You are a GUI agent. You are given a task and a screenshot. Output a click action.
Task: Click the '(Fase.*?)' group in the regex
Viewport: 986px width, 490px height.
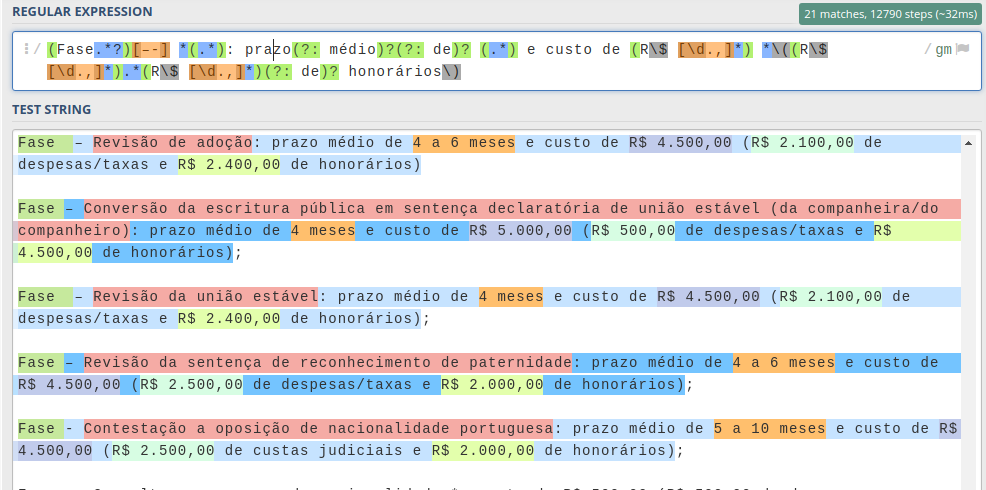coord(90,50)
